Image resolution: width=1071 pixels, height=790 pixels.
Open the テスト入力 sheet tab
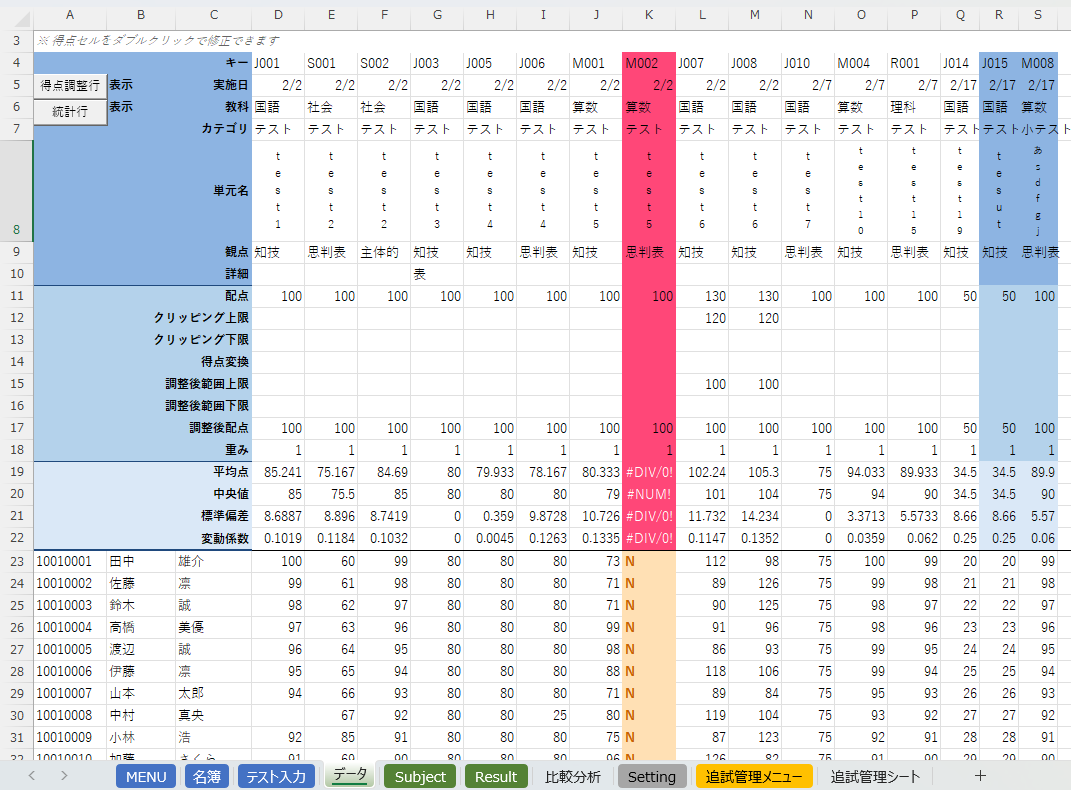tap(276, 777)
